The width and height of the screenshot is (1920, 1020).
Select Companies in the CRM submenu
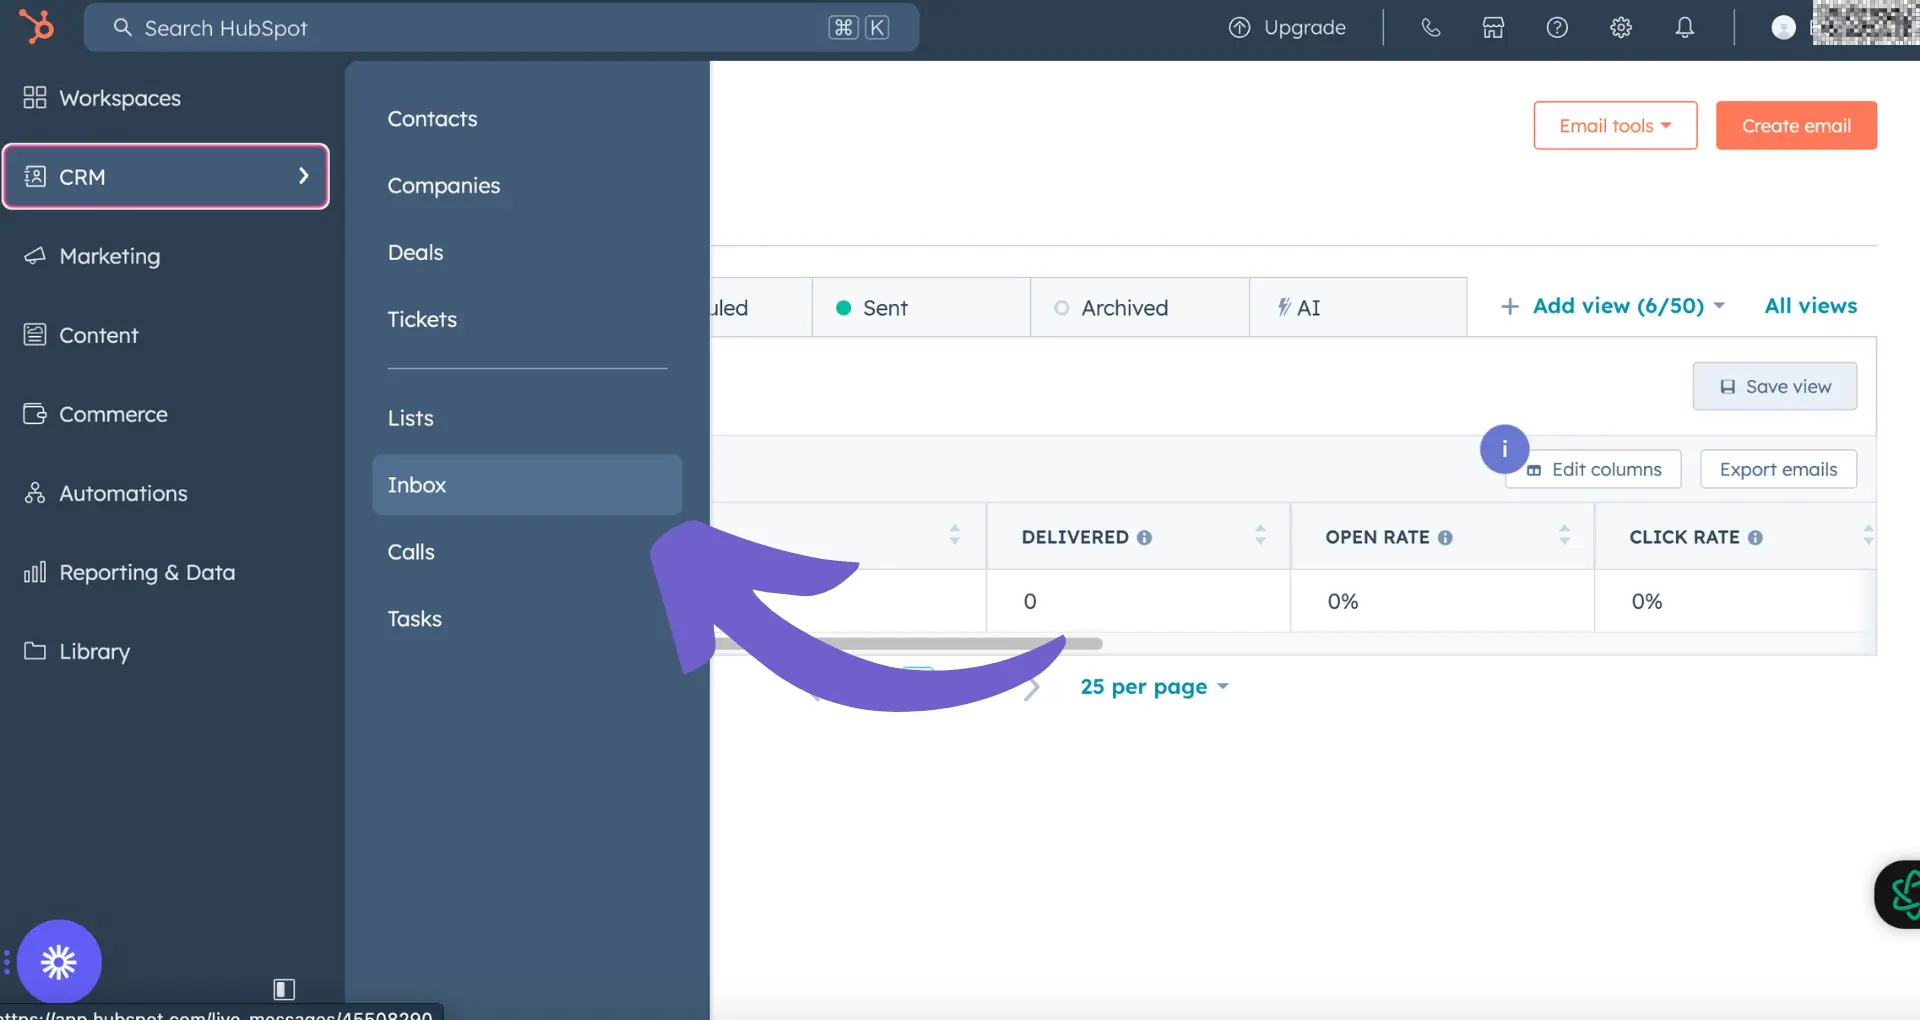pyautogui.click(x=527, y=186)
